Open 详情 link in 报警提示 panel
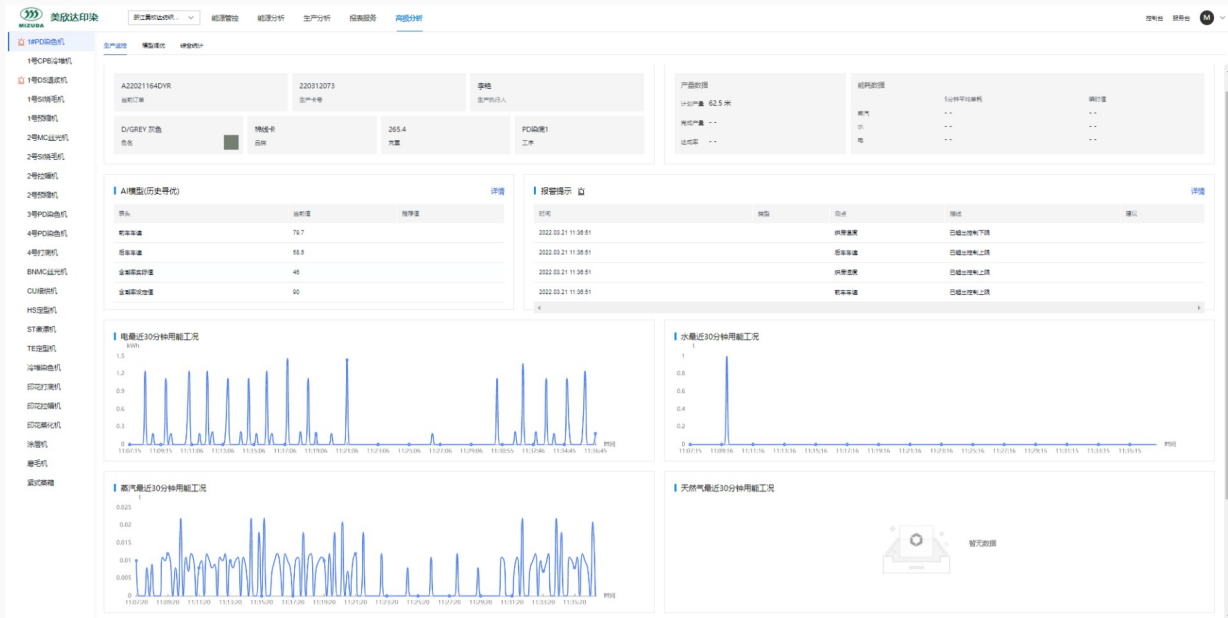The image size is (1228, 618). point(1197,191)
